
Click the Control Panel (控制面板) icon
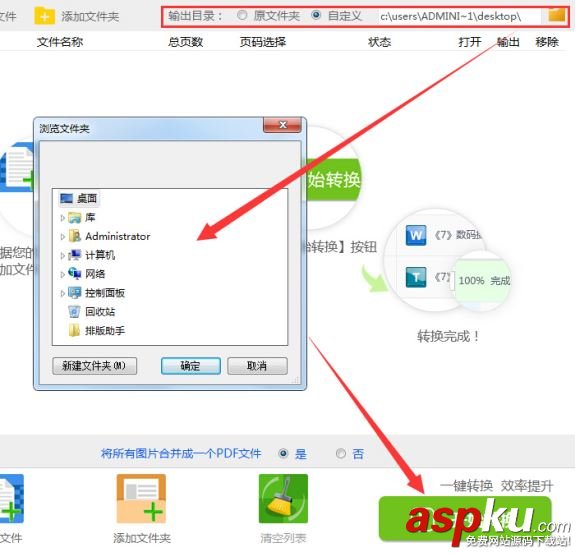click(x=75, y=293)
